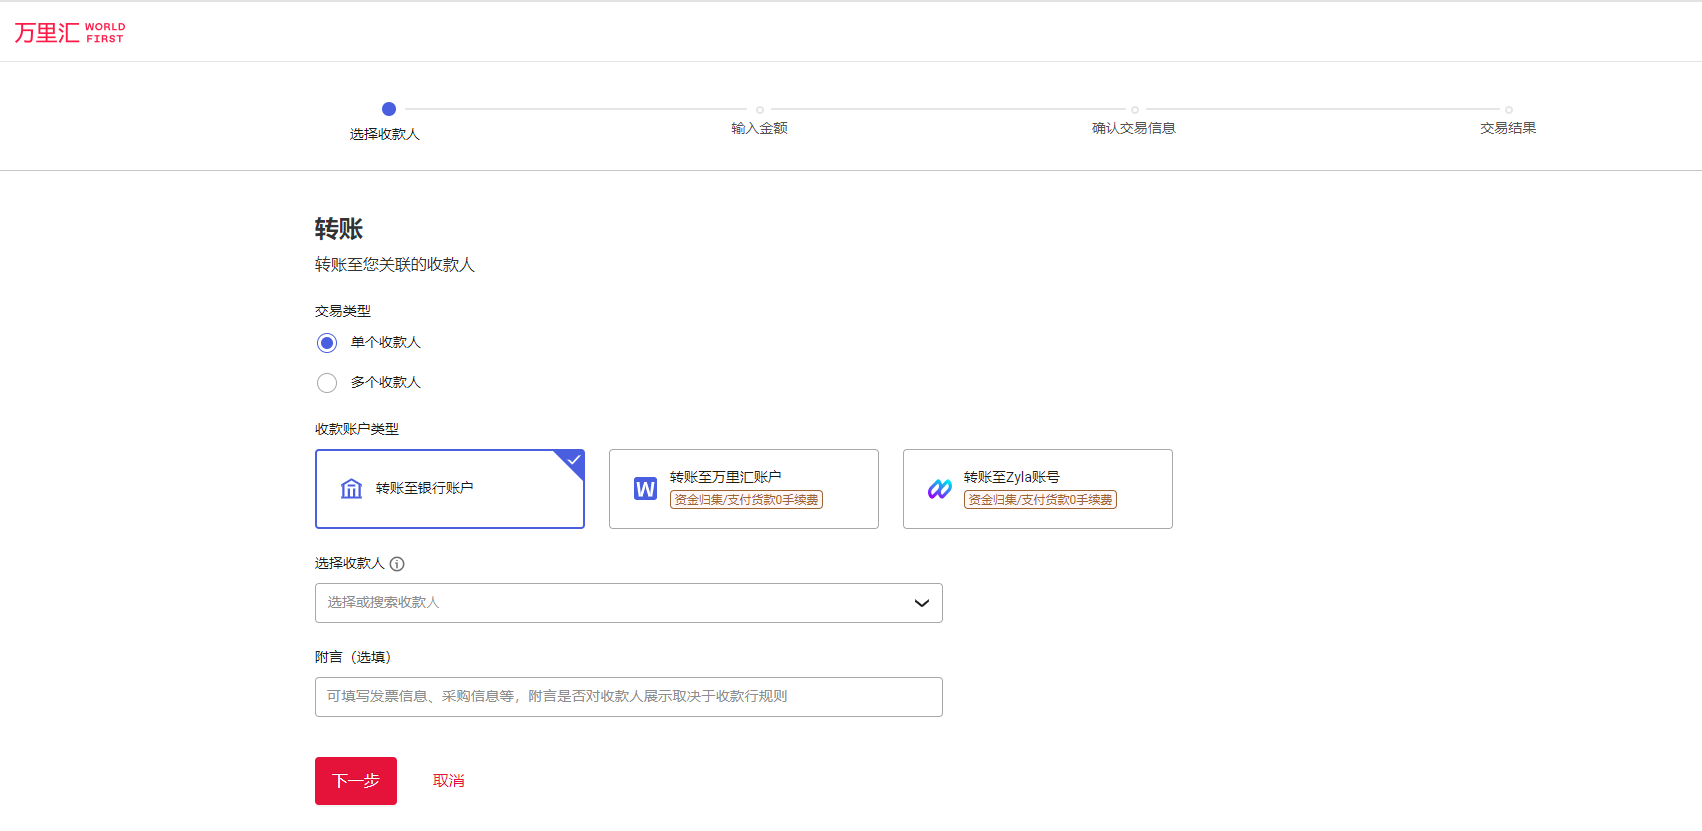Click the blue W WorldFirst account icon

click(x=645, y=489)
